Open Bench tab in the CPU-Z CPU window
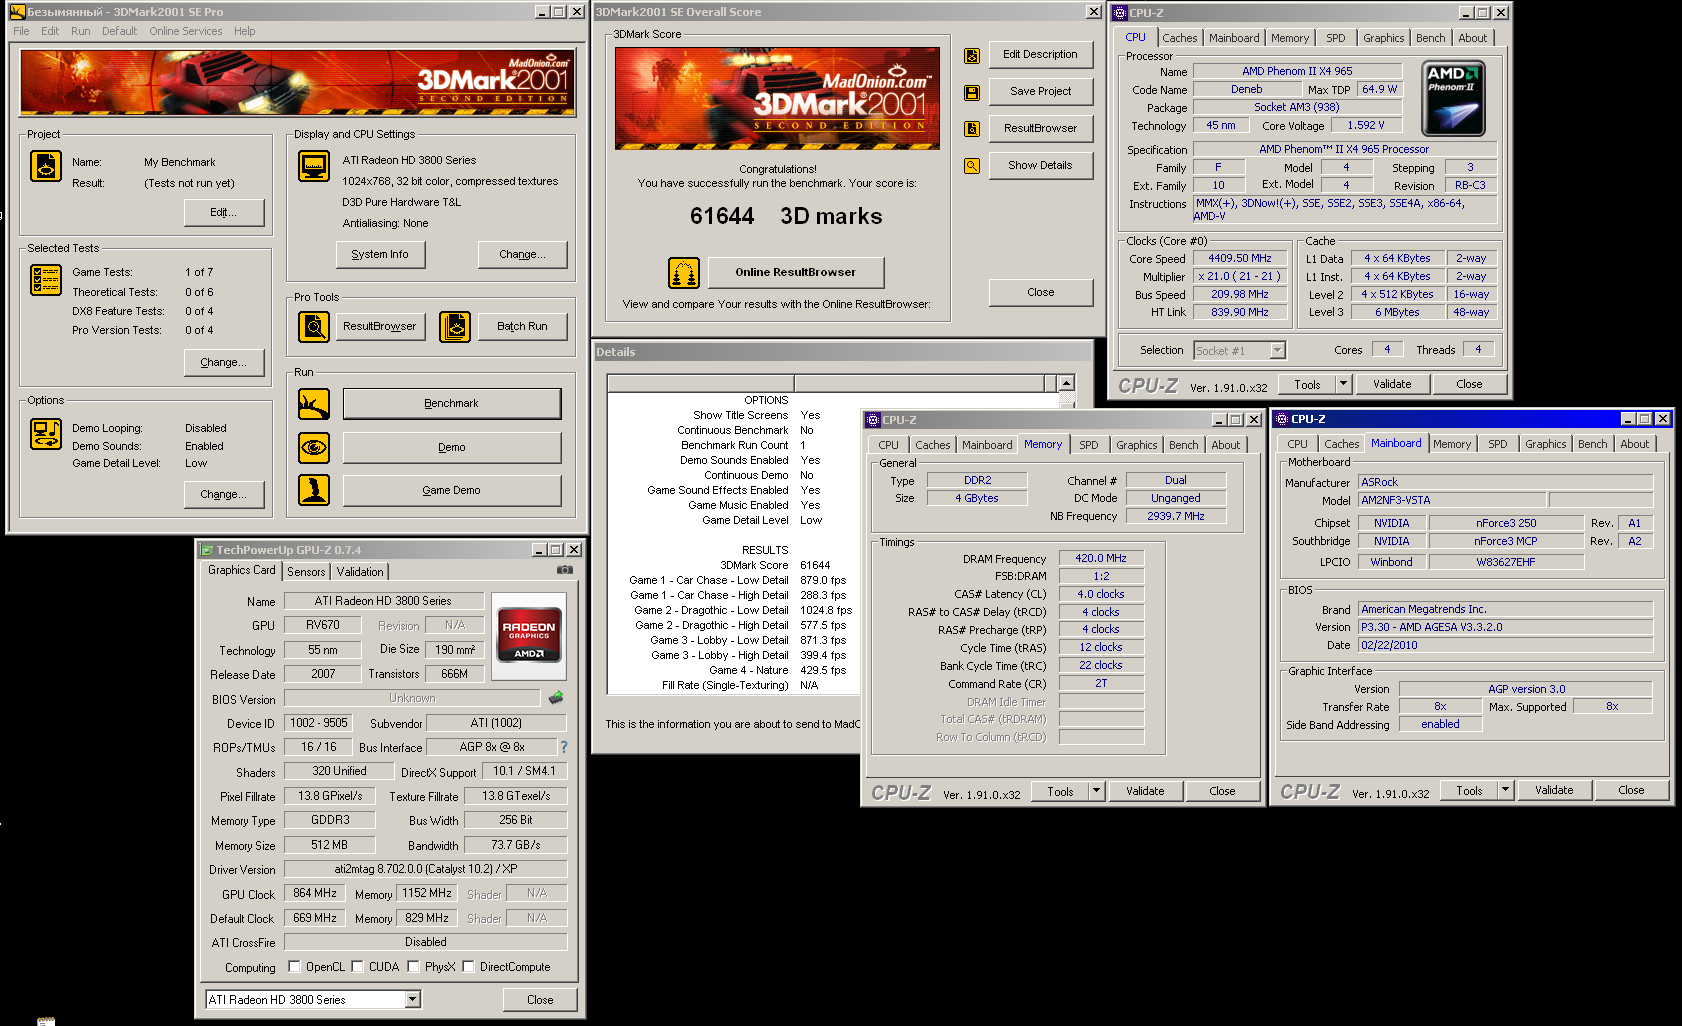This screenshot has height=1026, width=1682. 1431,38
